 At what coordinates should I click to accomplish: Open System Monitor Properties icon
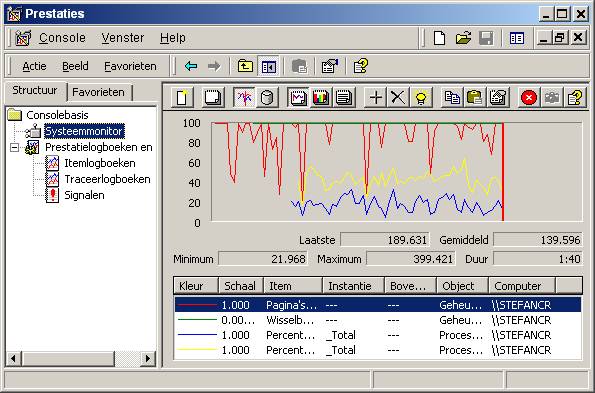click(x=498, y=98)
